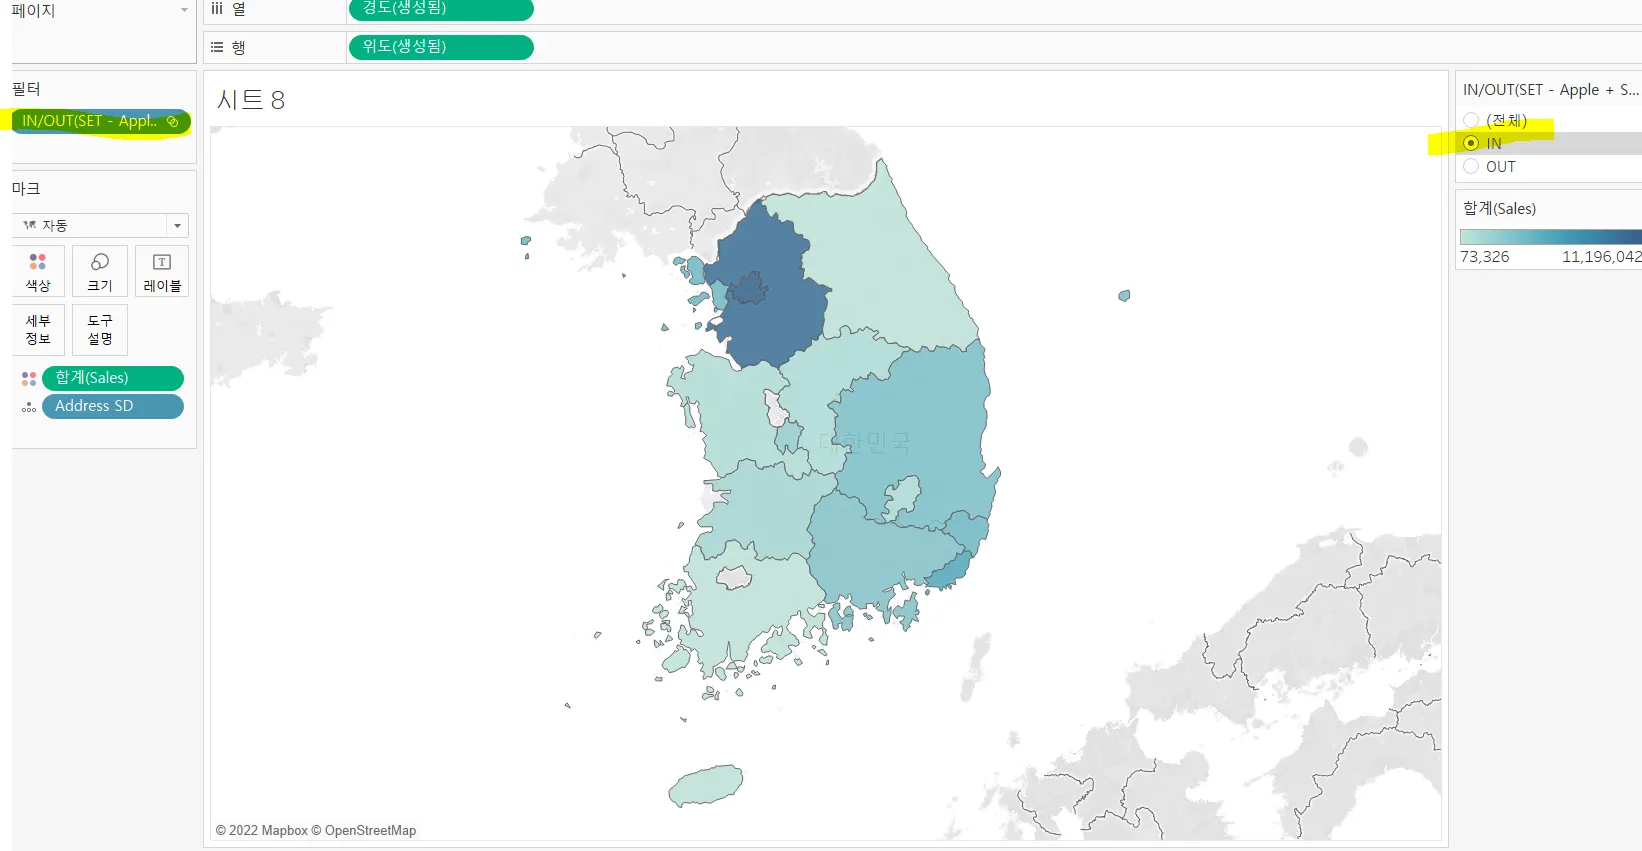Click the legend minimum value 73,326
Viewport: 1642px width, 851px height.
tap(1485, 257)
